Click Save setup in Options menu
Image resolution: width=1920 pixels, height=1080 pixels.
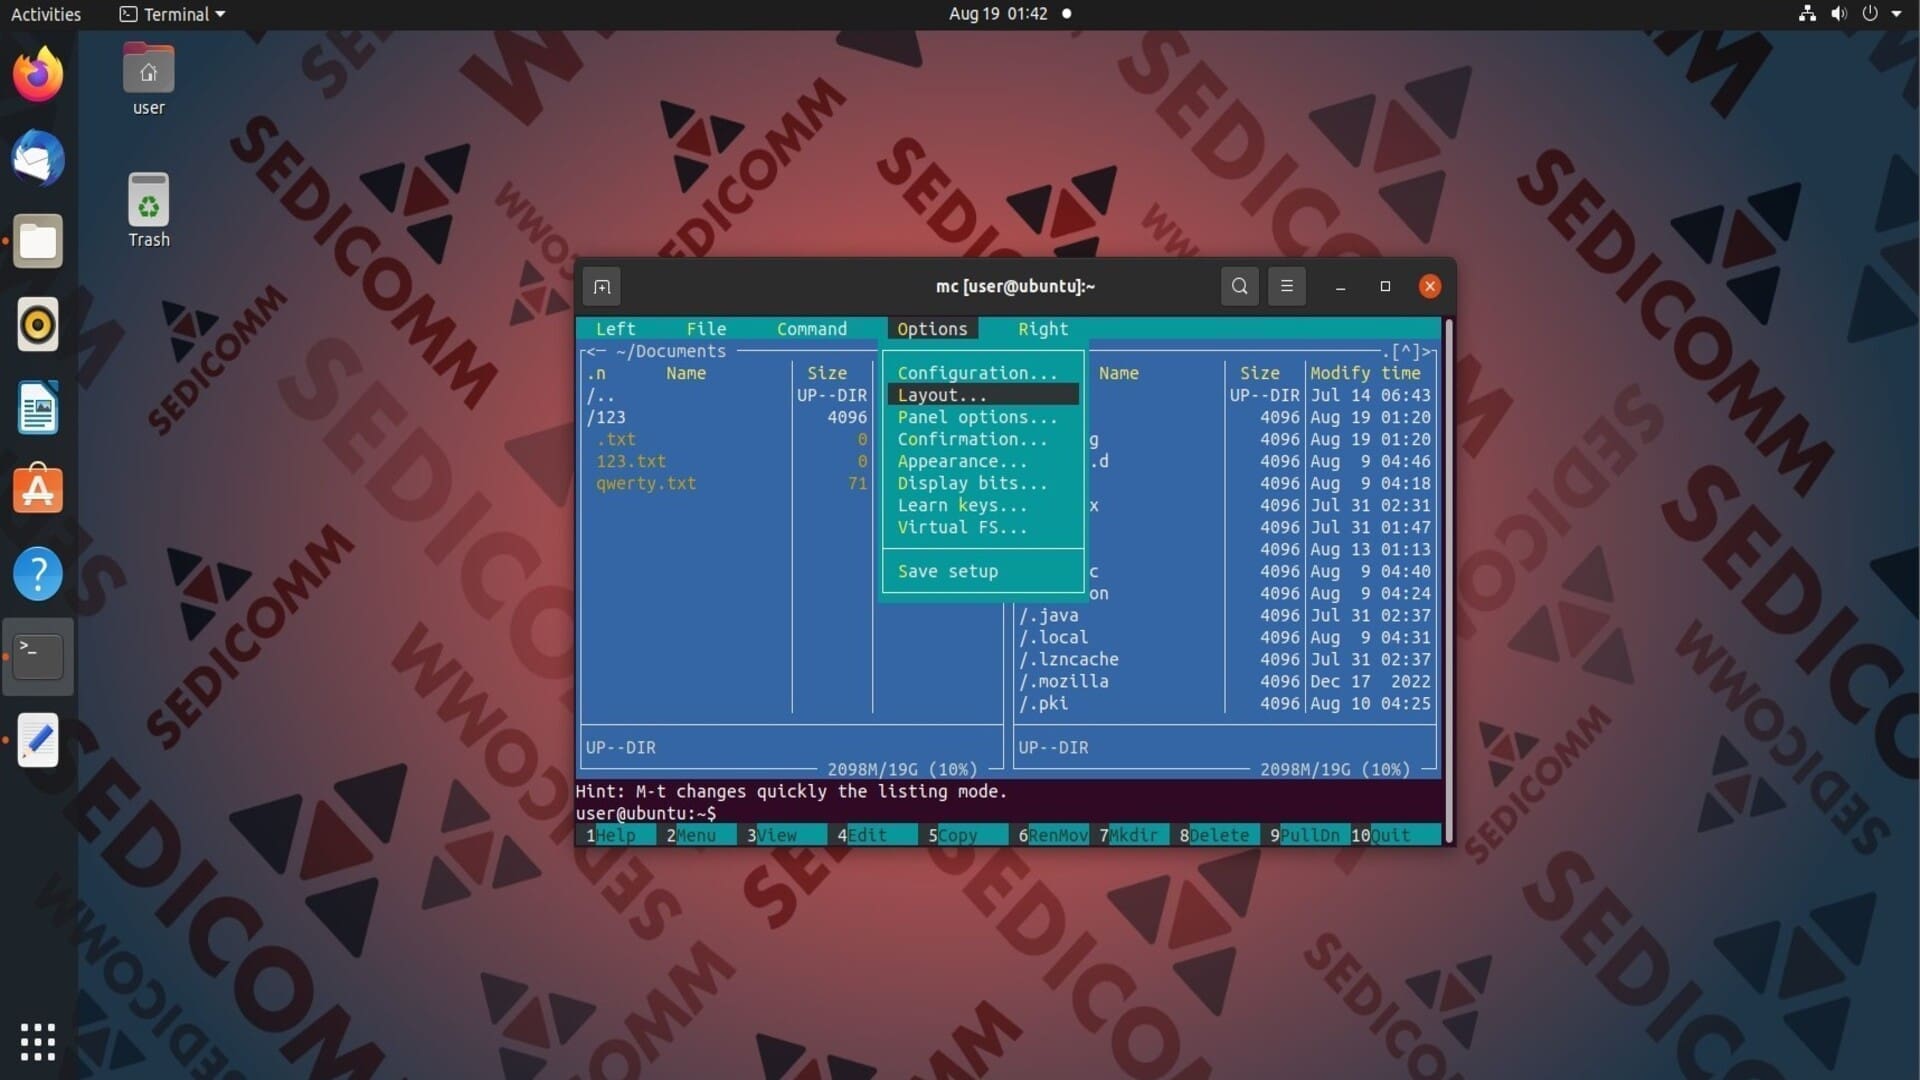tap(983, 571)
